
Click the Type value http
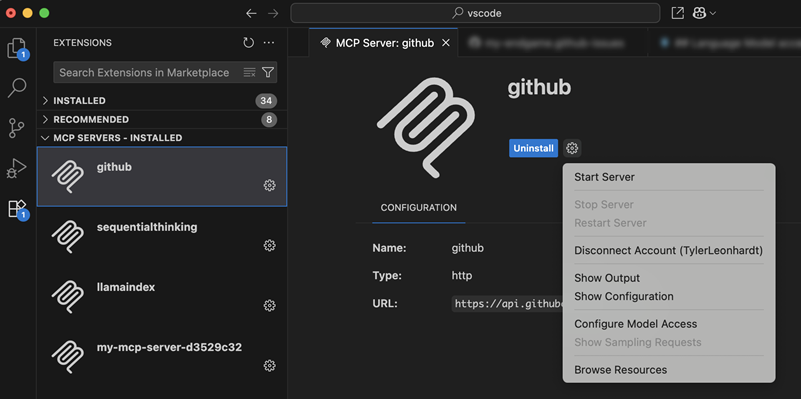462,276
